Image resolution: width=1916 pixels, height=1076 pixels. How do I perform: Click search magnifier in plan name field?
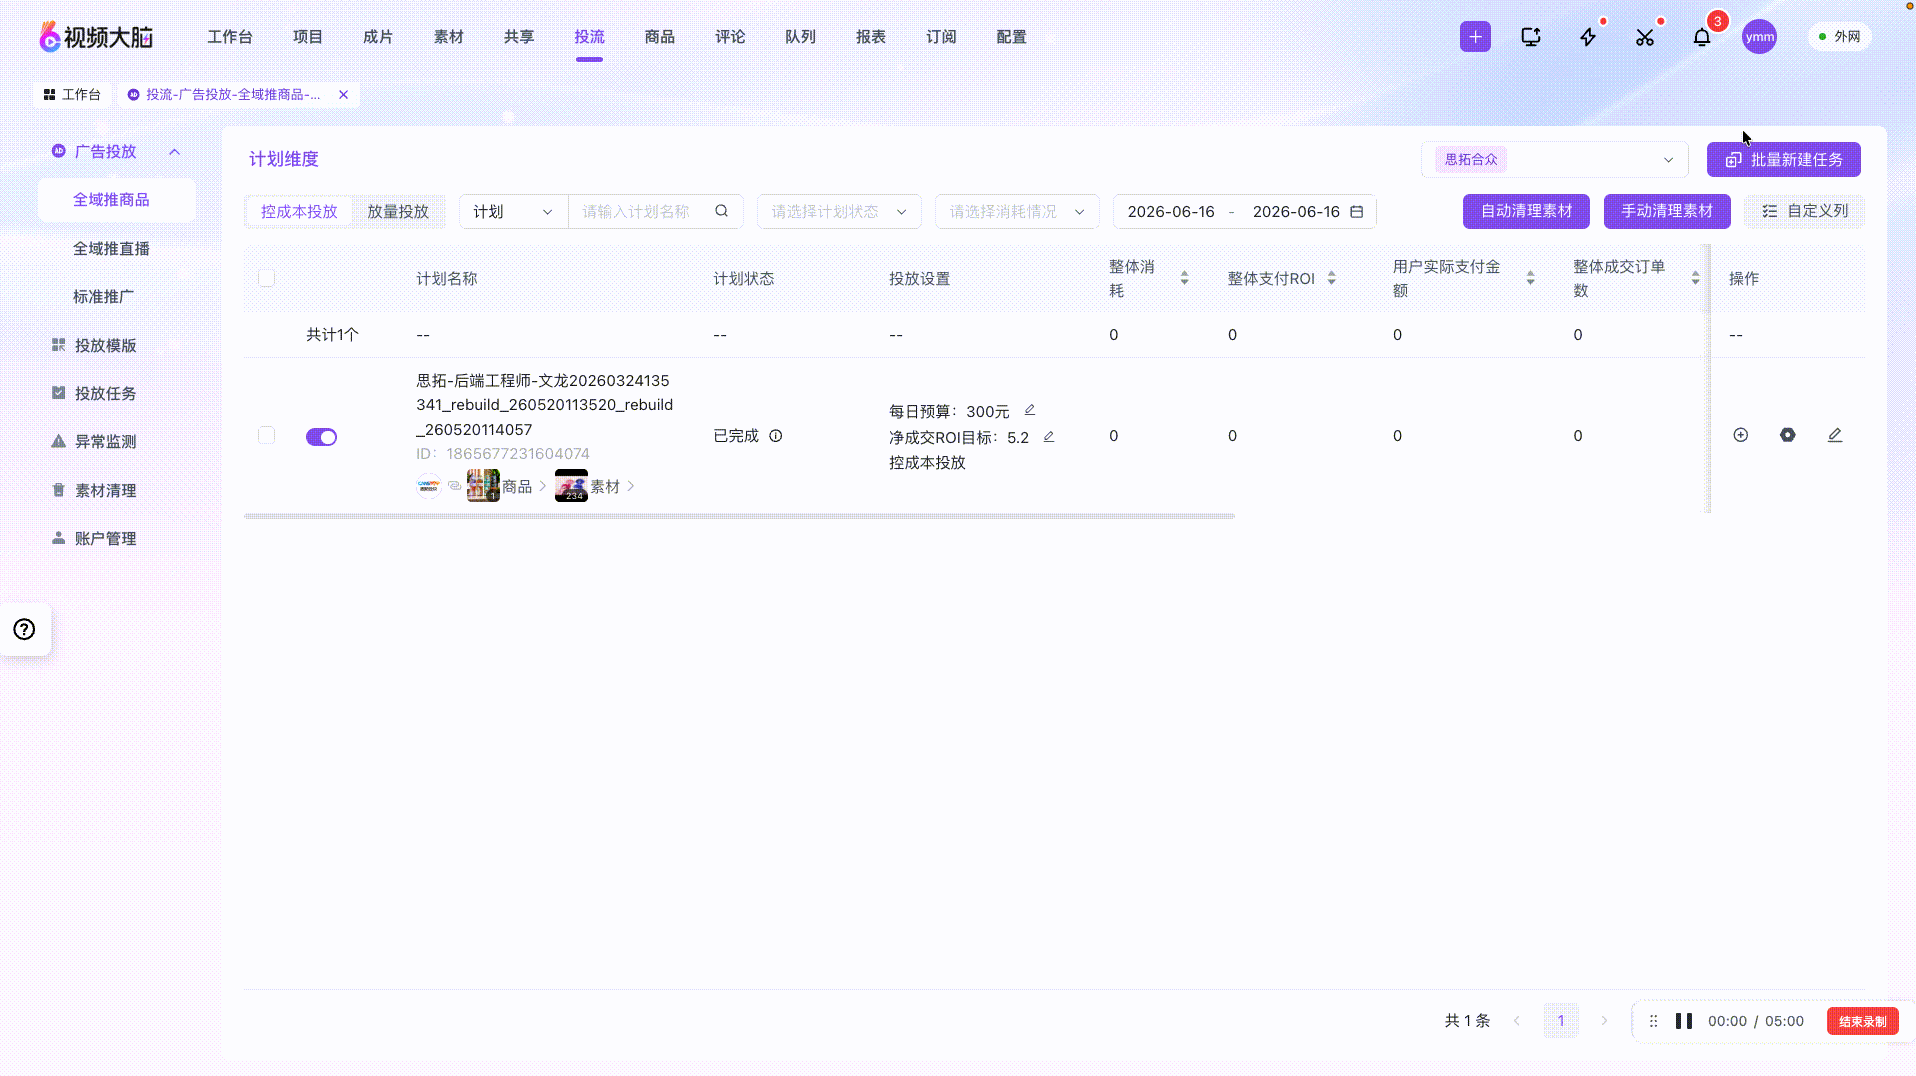click(x=721, y=211)
